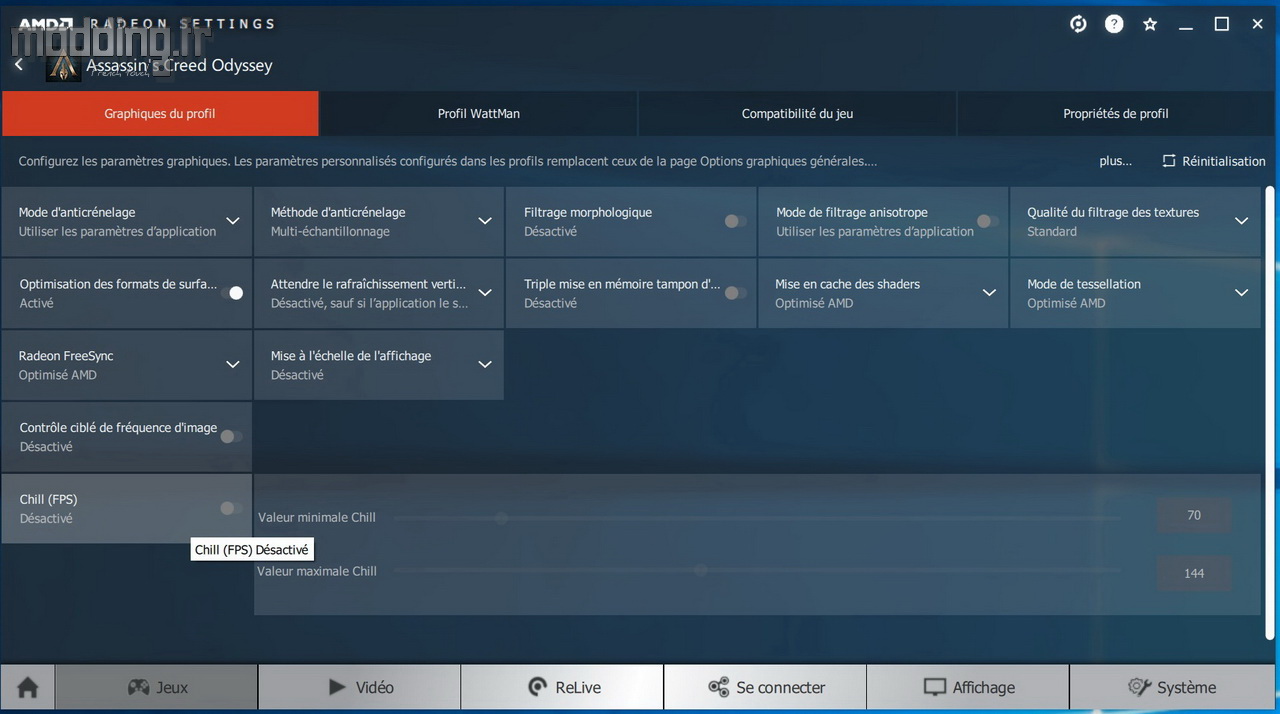Toggle Triple mise en mémoire tampon switch

(x=735, y=293)
